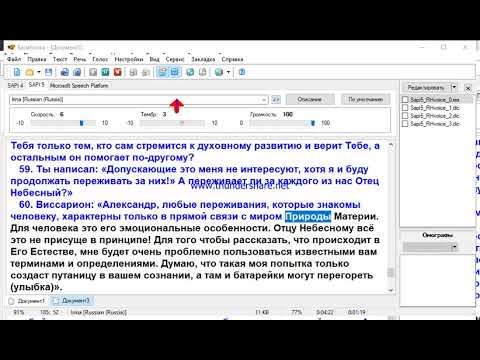Viewport: 480px width, 360px height.
Task: Click the teal Pause reading icon
Action: pos(105,72)
